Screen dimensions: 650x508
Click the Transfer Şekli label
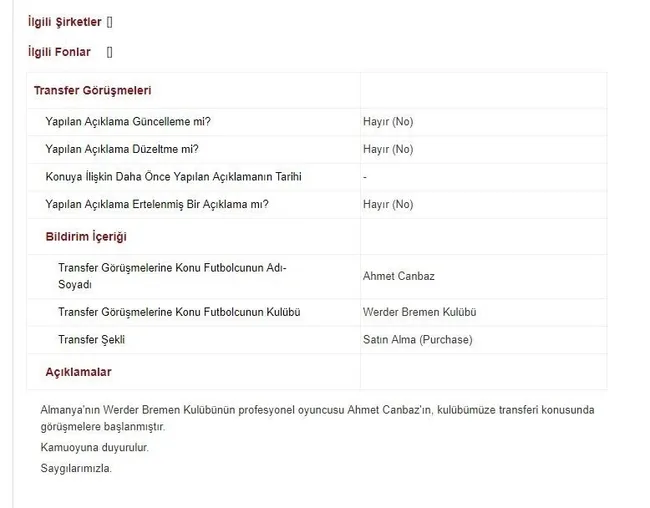coord(91,340)
